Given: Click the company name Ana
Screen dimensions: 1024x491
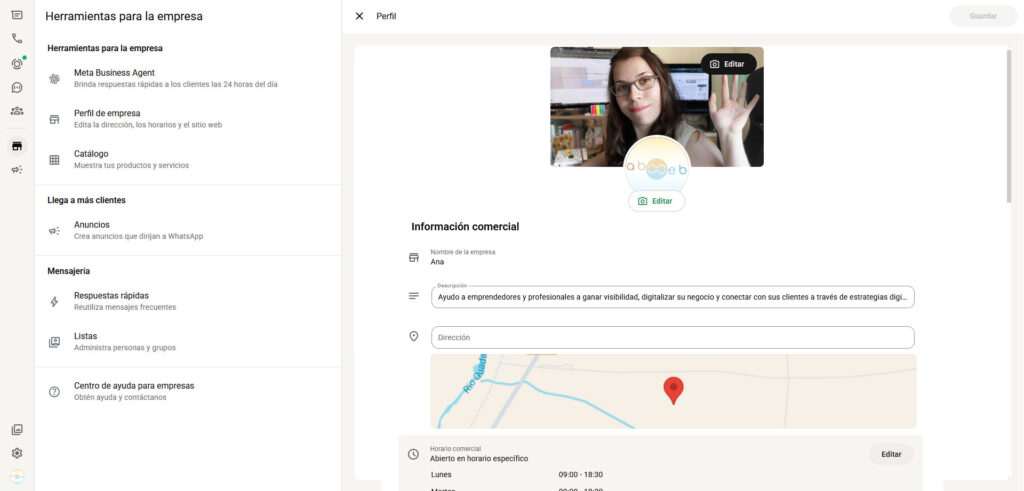Looking at the screenshot, I should coord(437,262).
